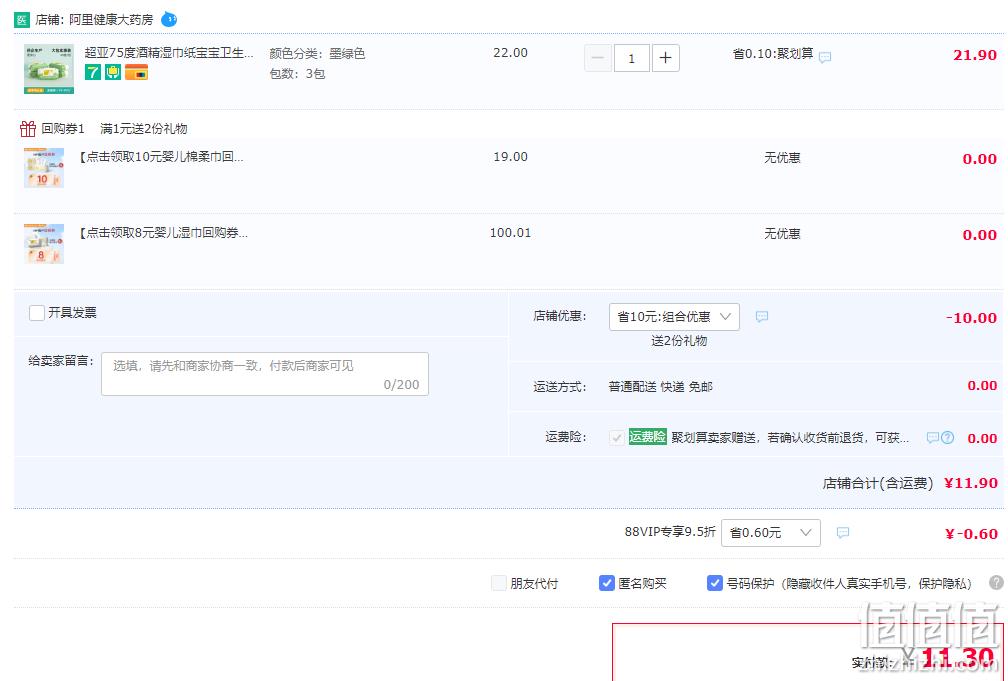Screen dimensions: 1008x681
Task: Click the 给卖家留言 message text box
Action: 265,374
